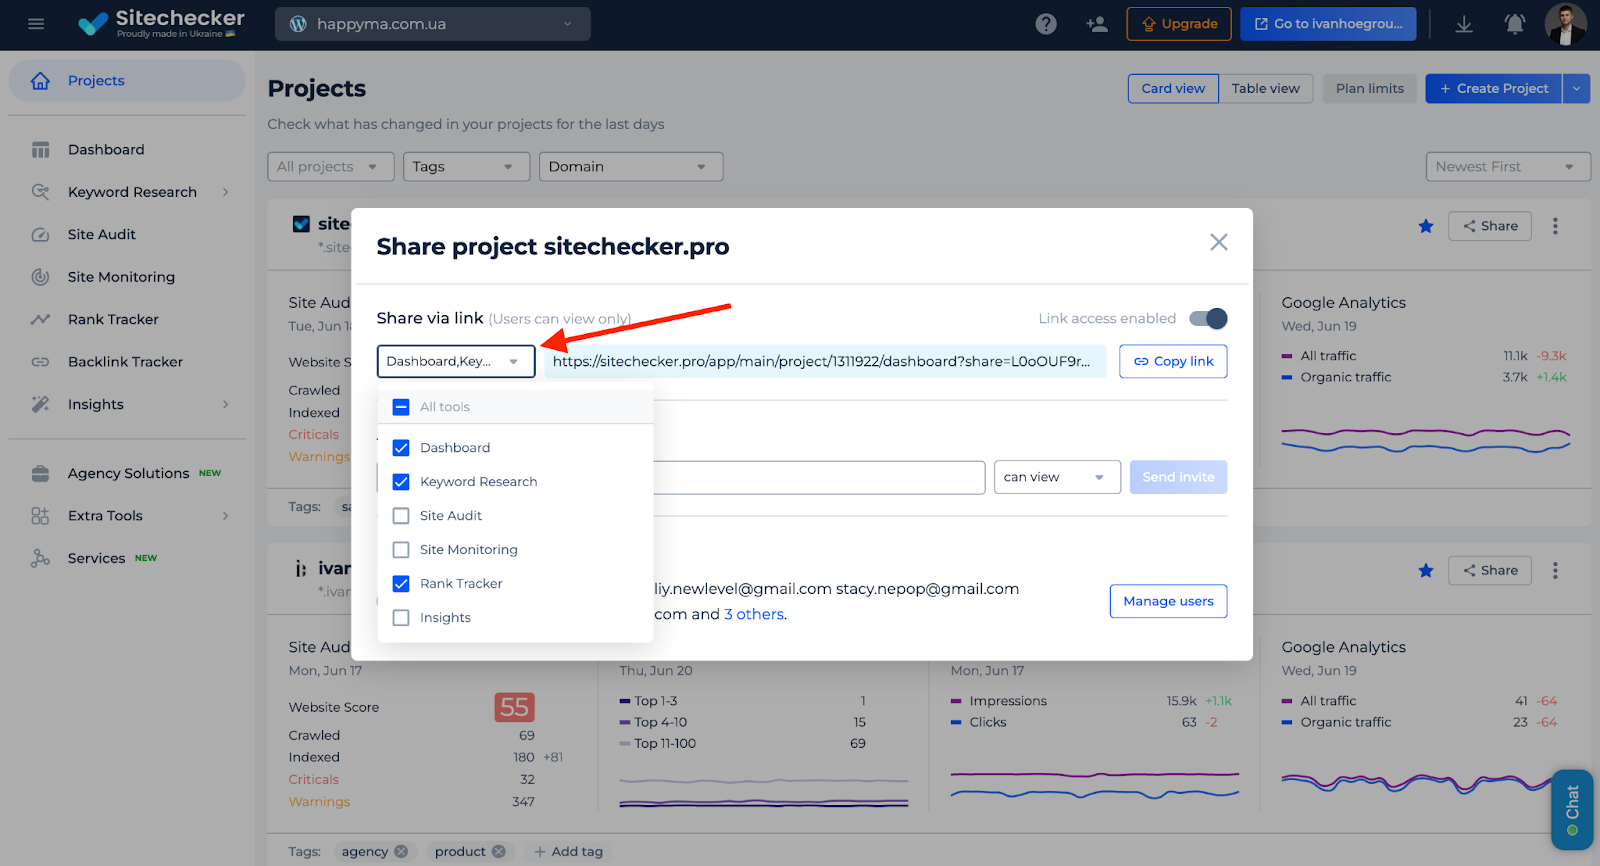Screen dimensions: 1600x866
Task: Click the Rank Tracker sidebar icon
Action: [40, 320]
